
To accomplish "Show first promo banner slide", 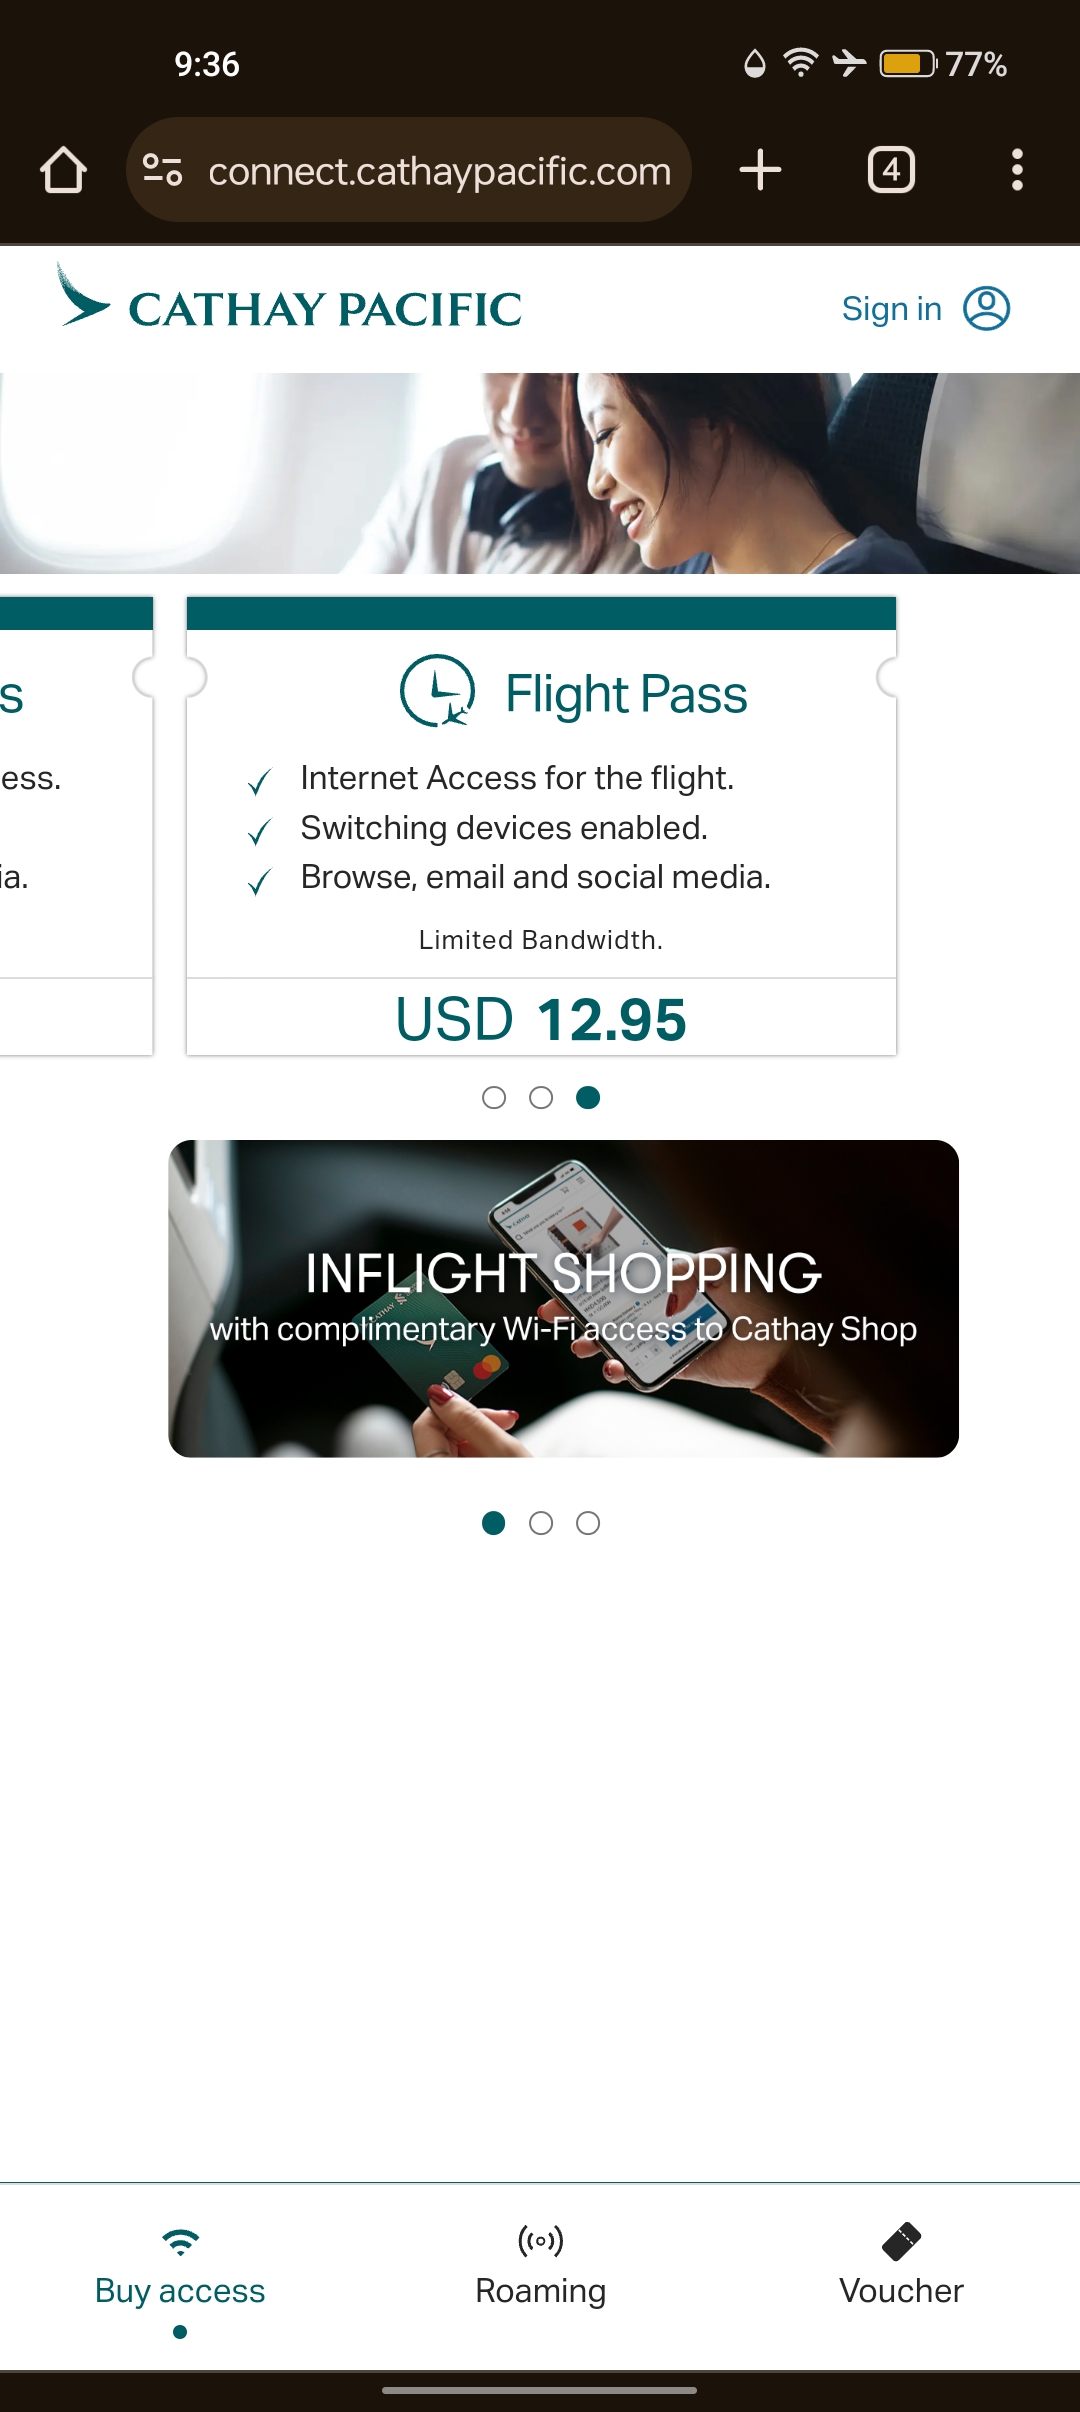I will point(494,1523).
